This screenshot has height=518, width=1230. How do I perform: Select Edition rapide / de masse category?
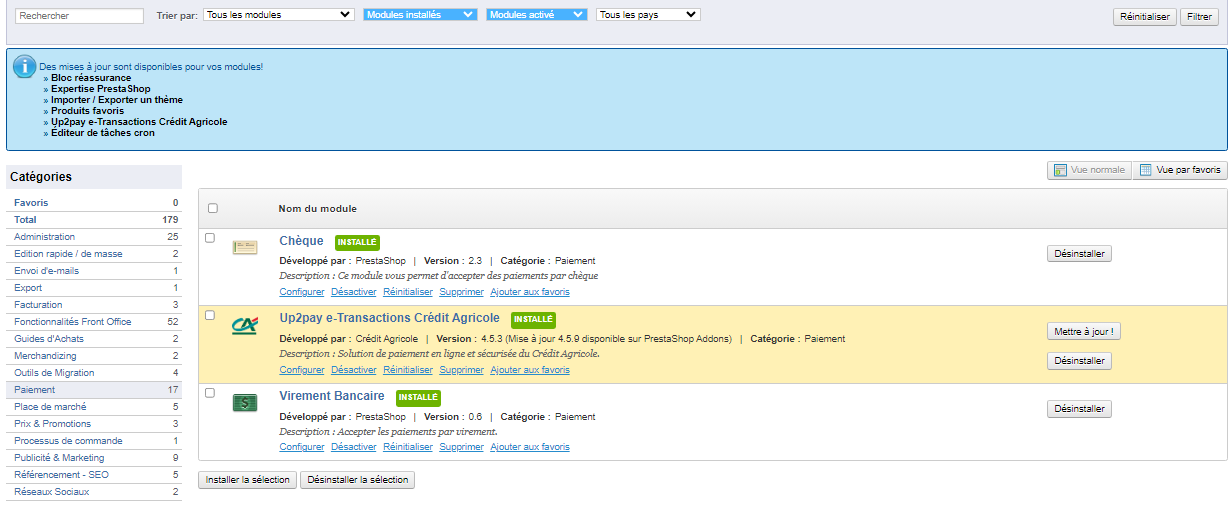pyautogui.click(x=94, y=254)
